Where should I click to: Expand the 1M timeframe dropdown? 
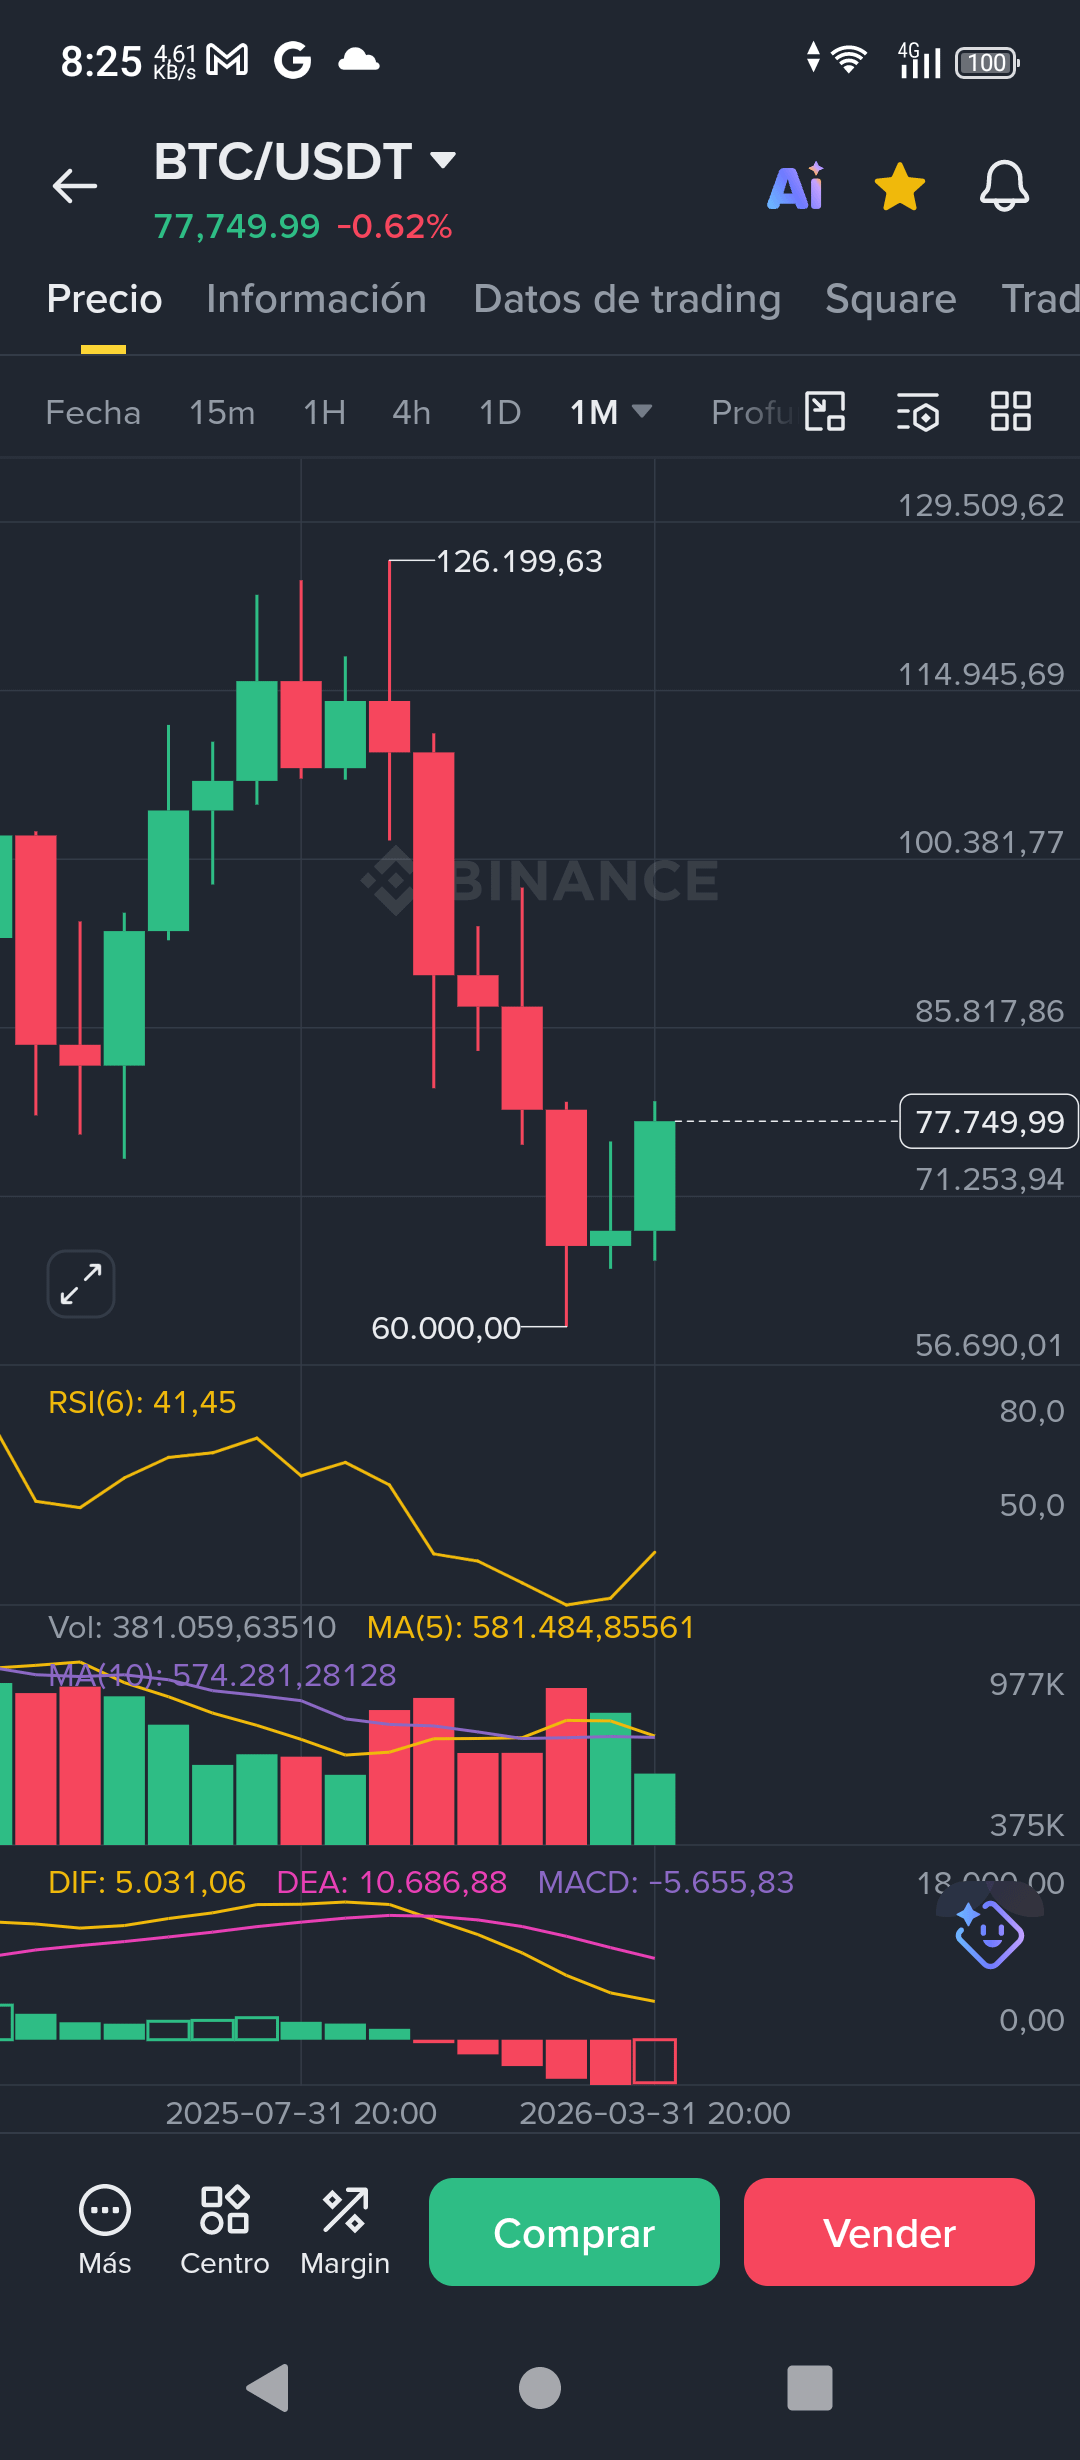point(611,412)
